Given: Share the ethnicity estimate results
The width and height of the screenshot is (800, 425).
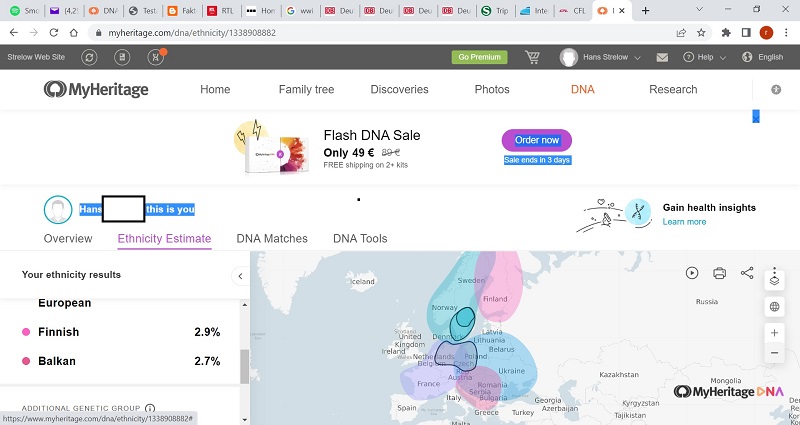Looking at the screenshot, I should (x=747, y=273).
